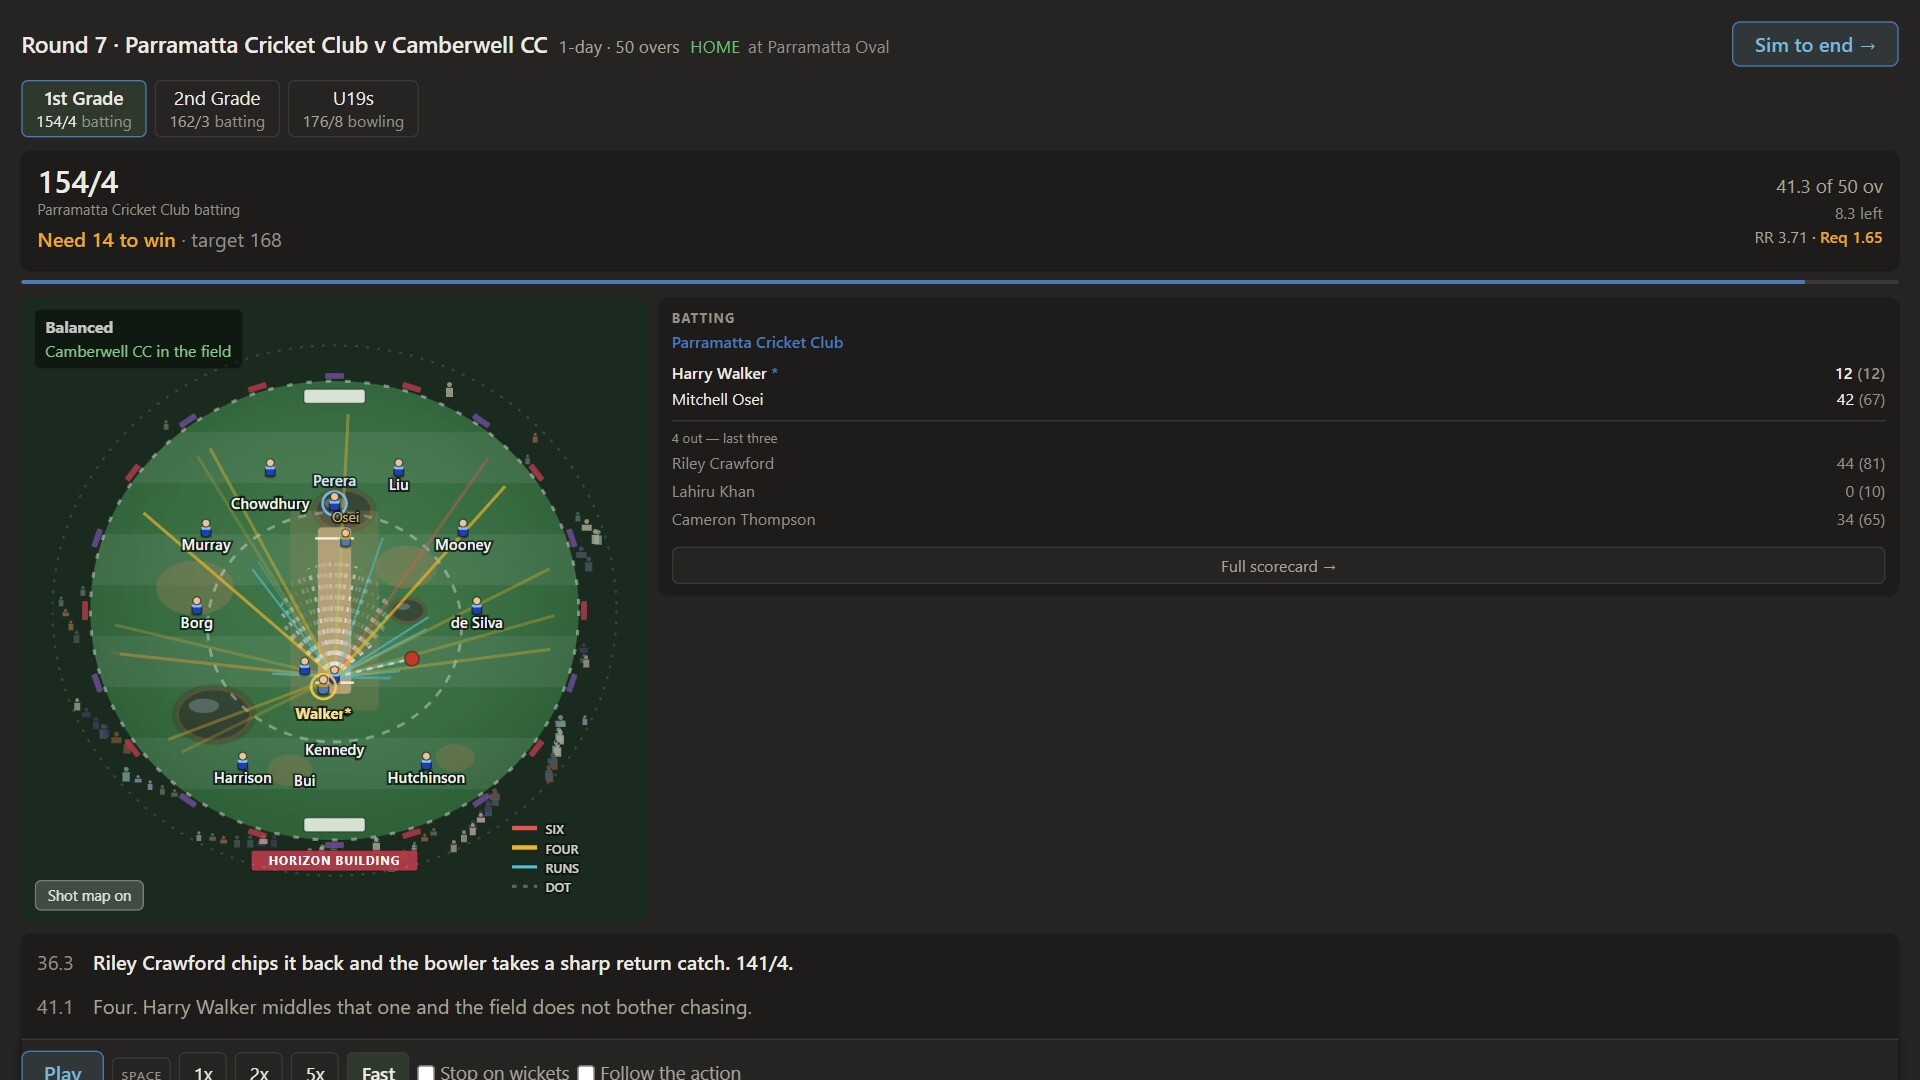Select fielder Murray on the field
This screenshot has width=1920, height=1080.
[206, 528]
